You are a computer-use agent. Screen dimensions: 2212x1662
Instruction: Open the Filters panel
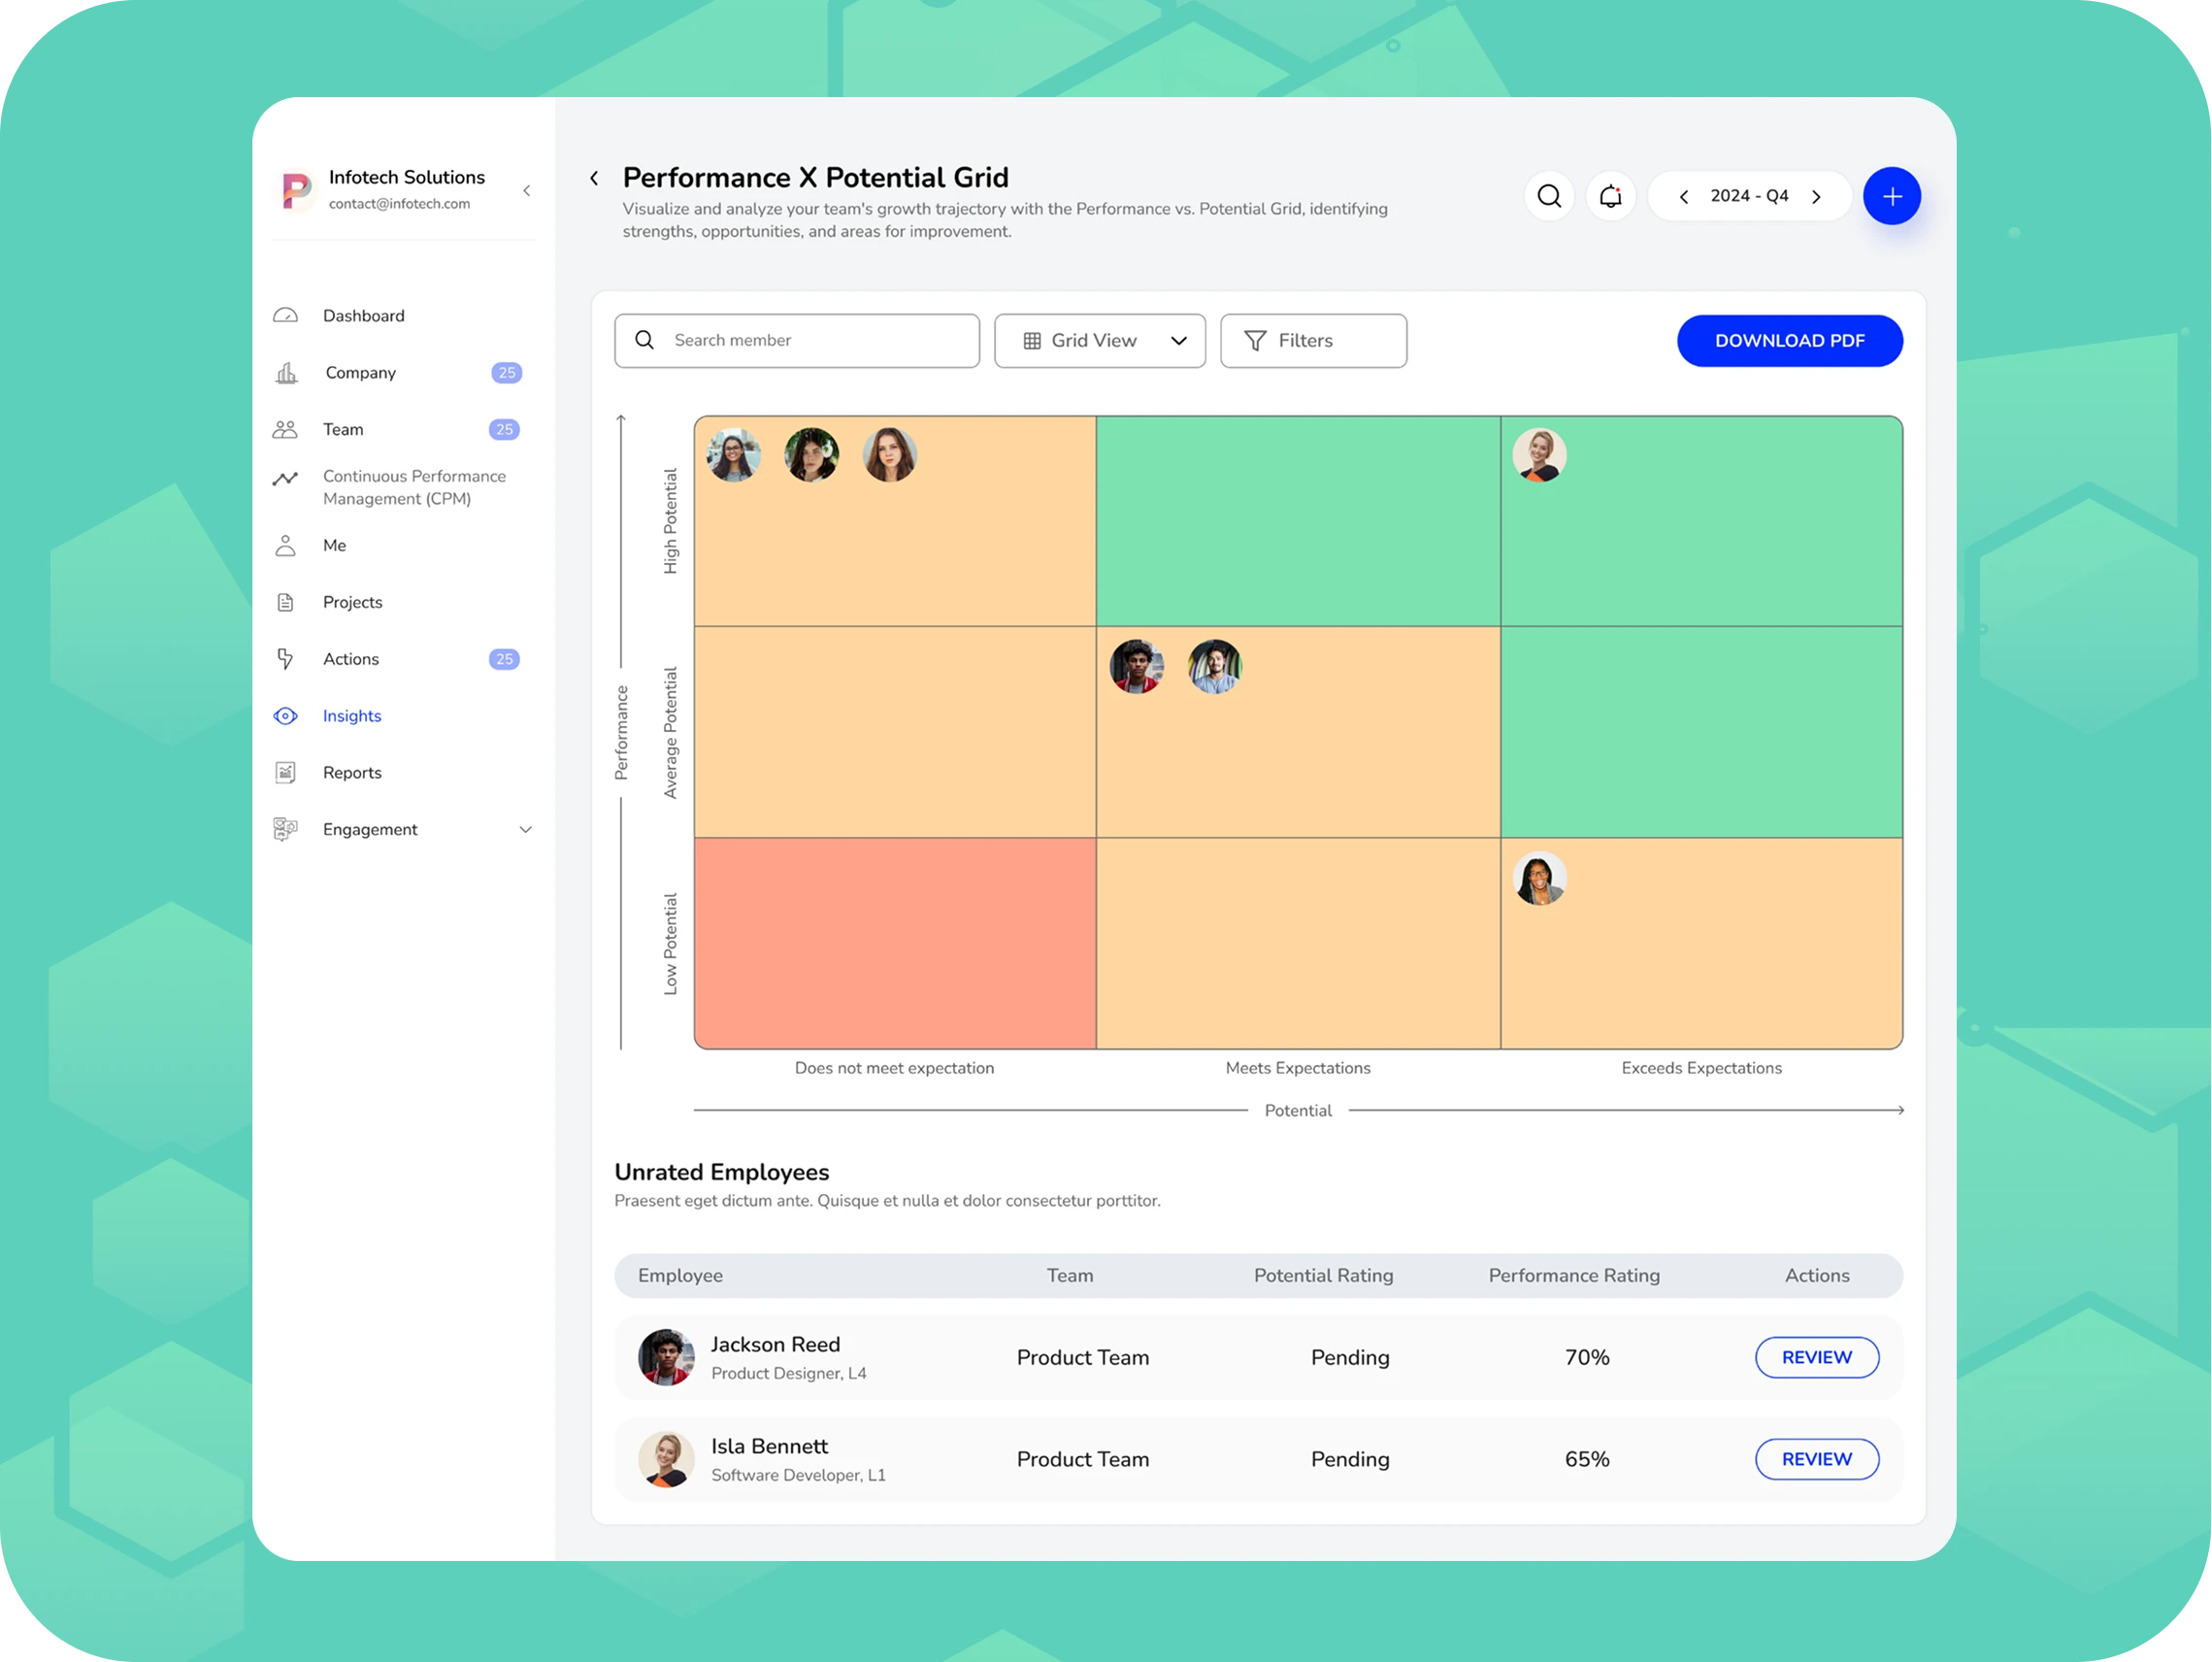coord(1312,341)
